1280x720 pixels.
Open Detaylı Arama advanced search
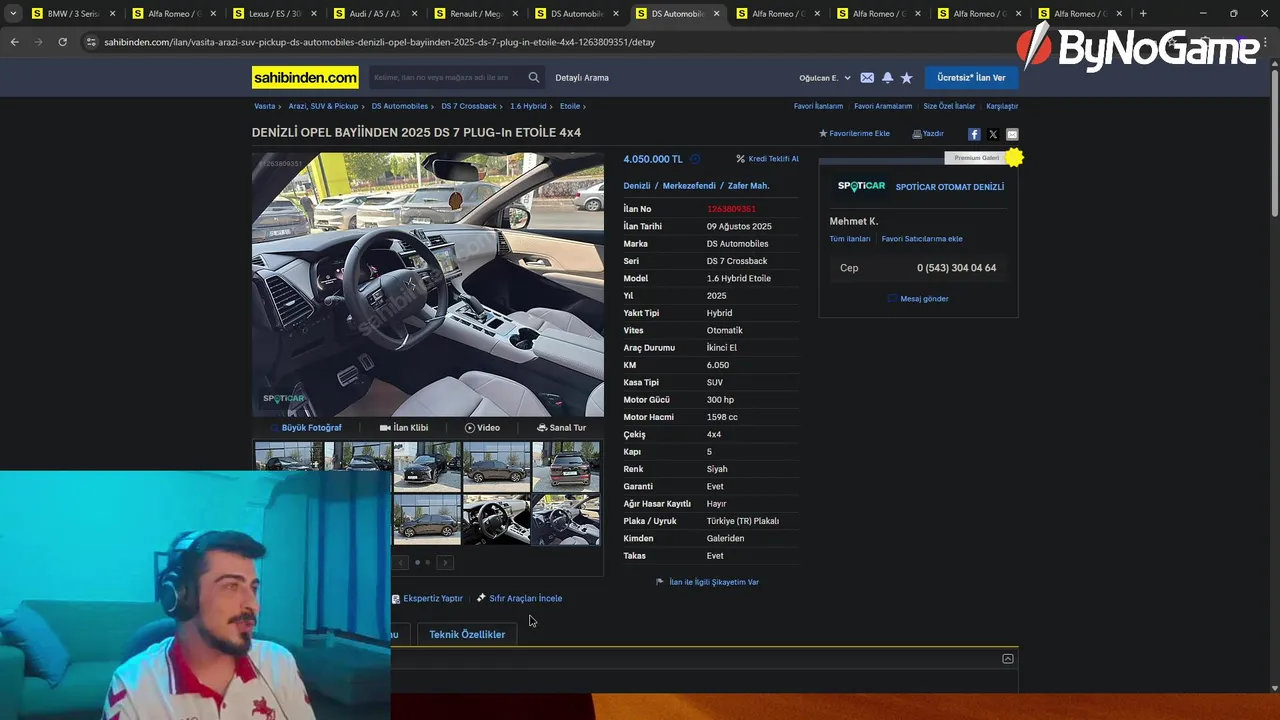click(582, 78)
